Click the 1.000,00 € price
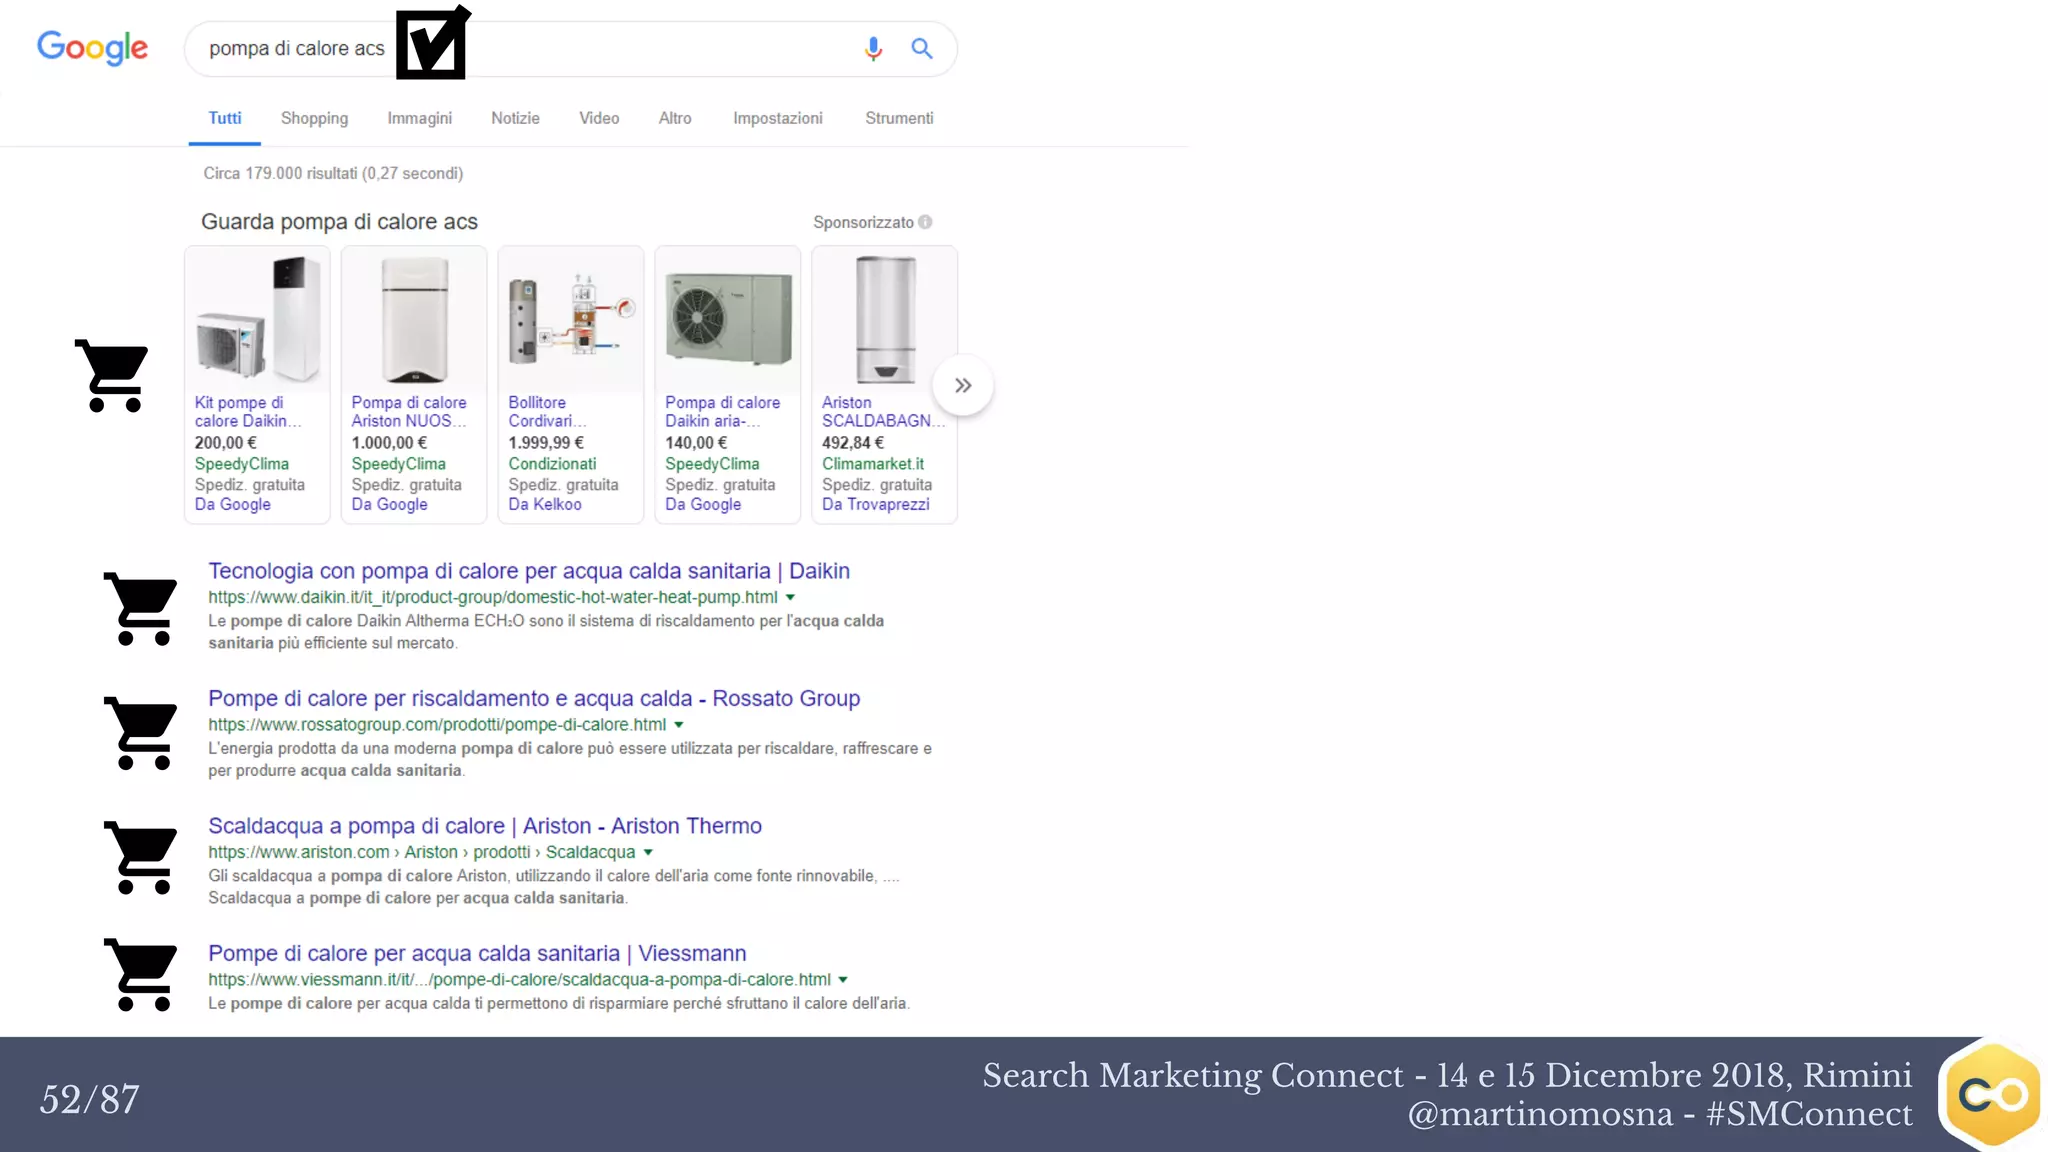 389,443
